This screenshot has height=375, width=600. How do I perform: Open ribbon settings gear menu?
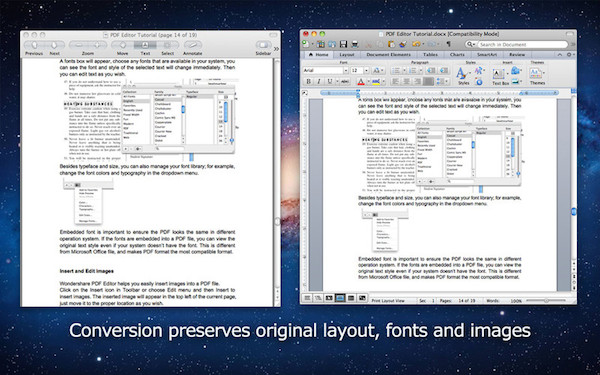(571, 55)
